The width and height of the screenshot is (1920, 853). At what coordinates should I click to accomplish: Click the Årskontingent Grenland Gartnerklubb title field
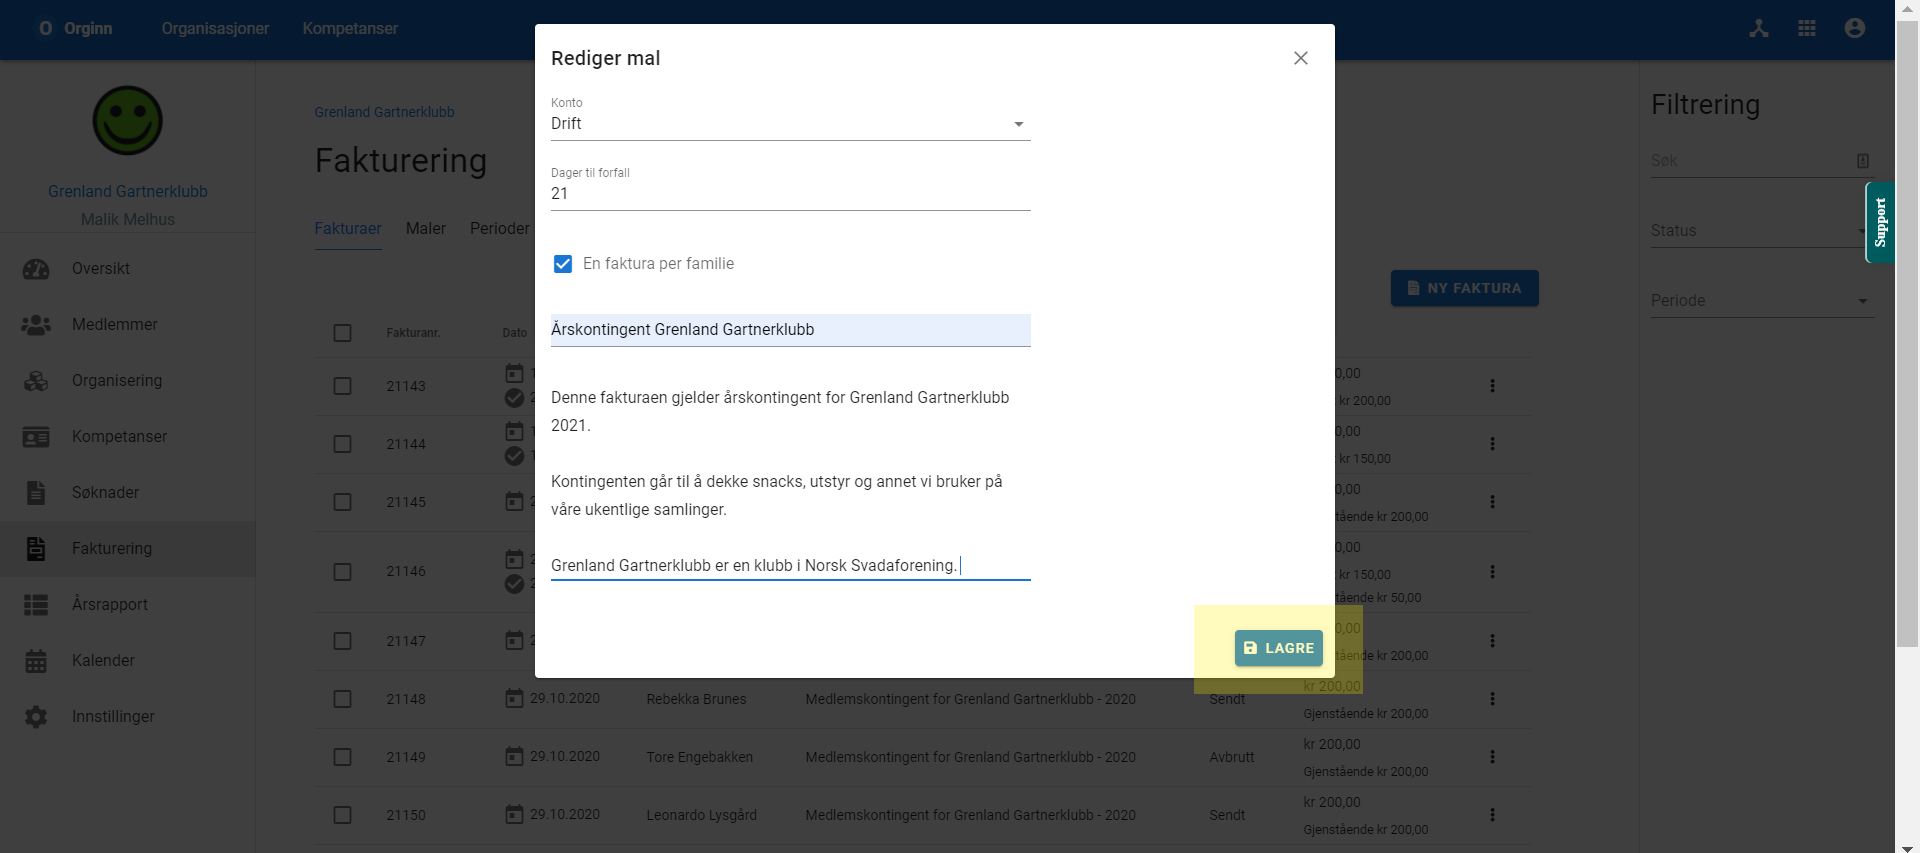coord(790,330)
